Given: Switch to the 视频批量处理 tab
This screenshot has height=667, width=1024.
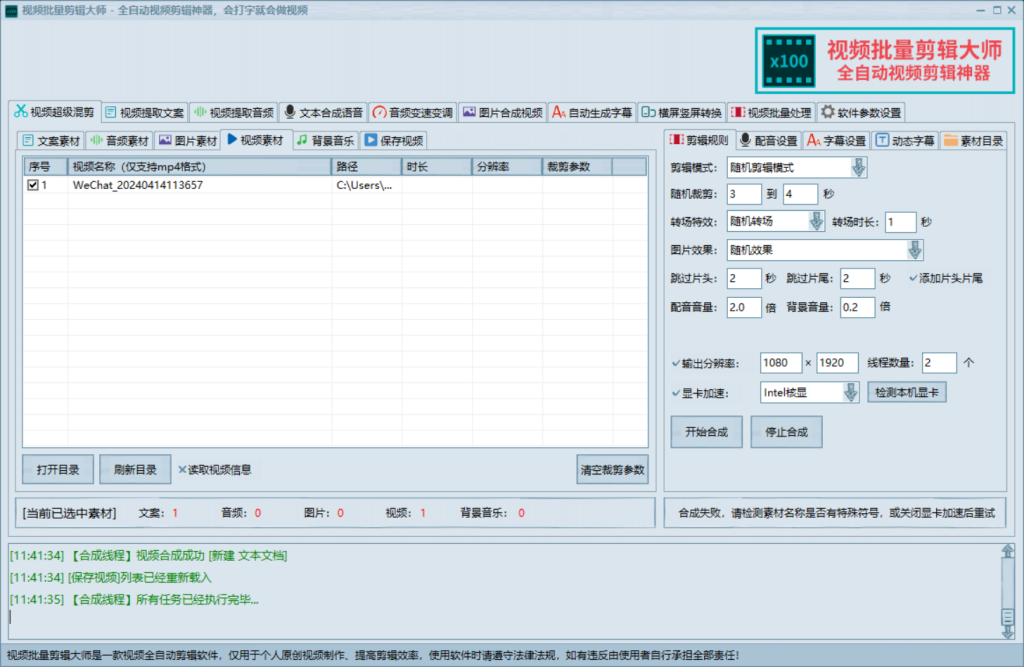Looking at the screenshot, I should pyautogui.click(x=771, y=112).
